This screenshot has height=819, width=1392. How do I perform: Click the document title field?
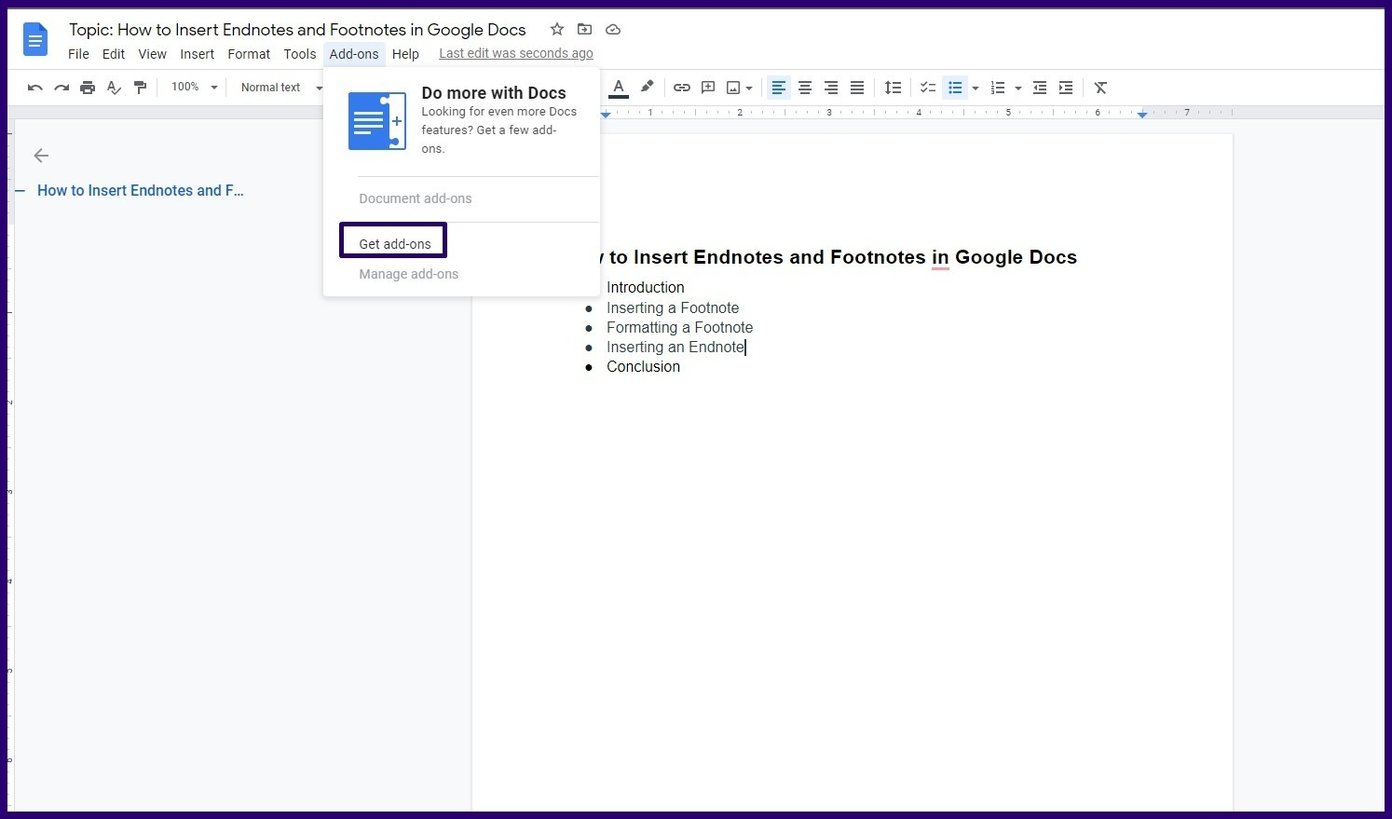point(297,29)
